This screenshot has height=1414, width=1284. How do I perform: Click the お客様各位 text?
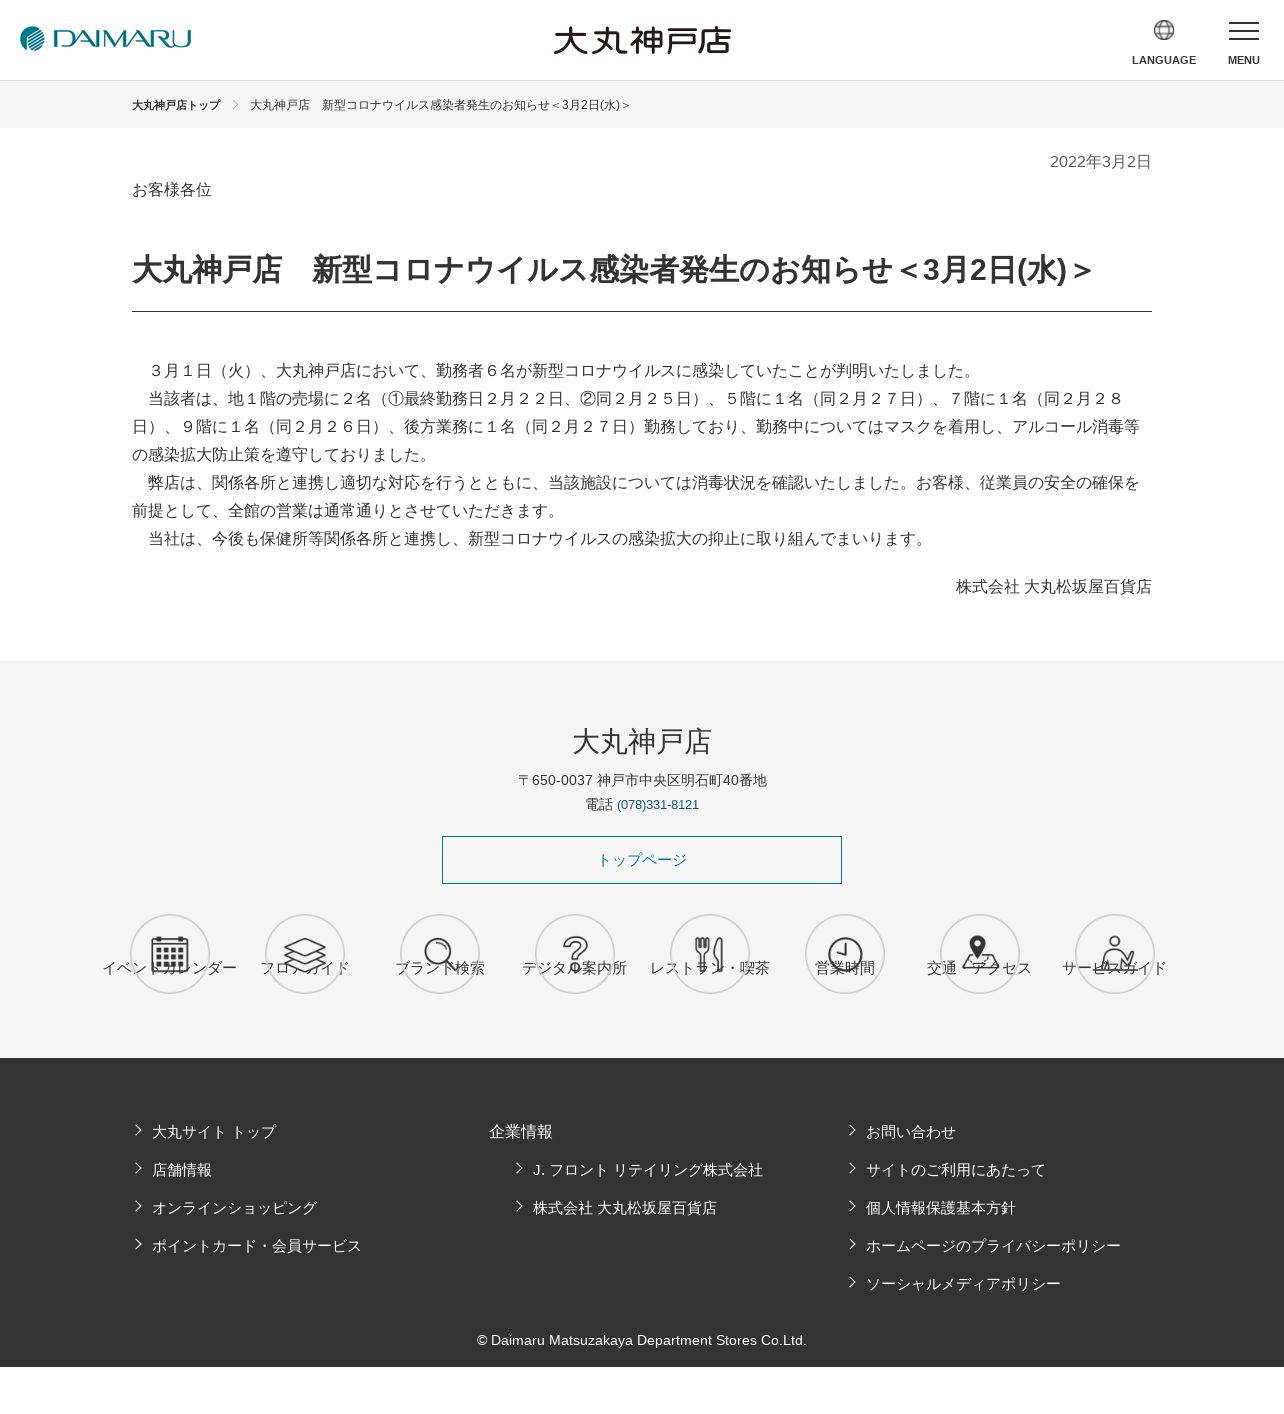point(172,190)
